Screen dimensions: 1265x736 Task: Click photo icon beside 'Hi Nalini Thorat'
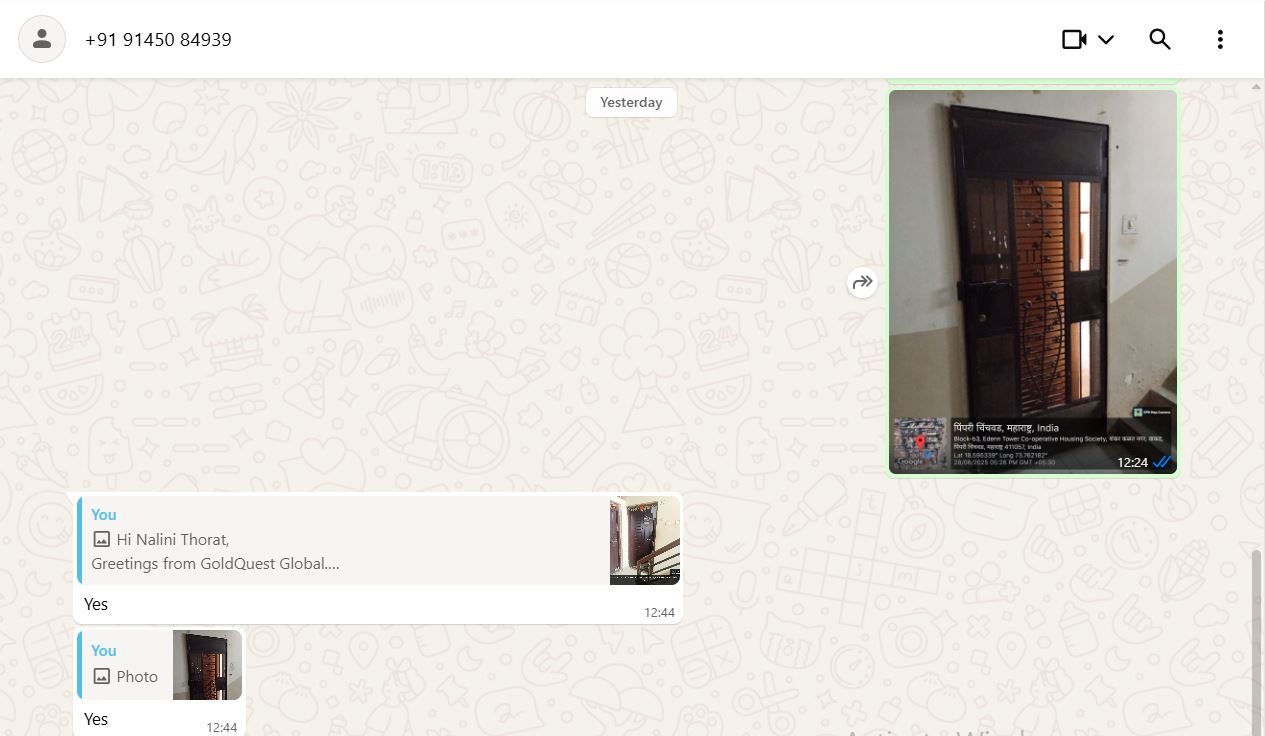pyautogui.click(x=101, y=539)
